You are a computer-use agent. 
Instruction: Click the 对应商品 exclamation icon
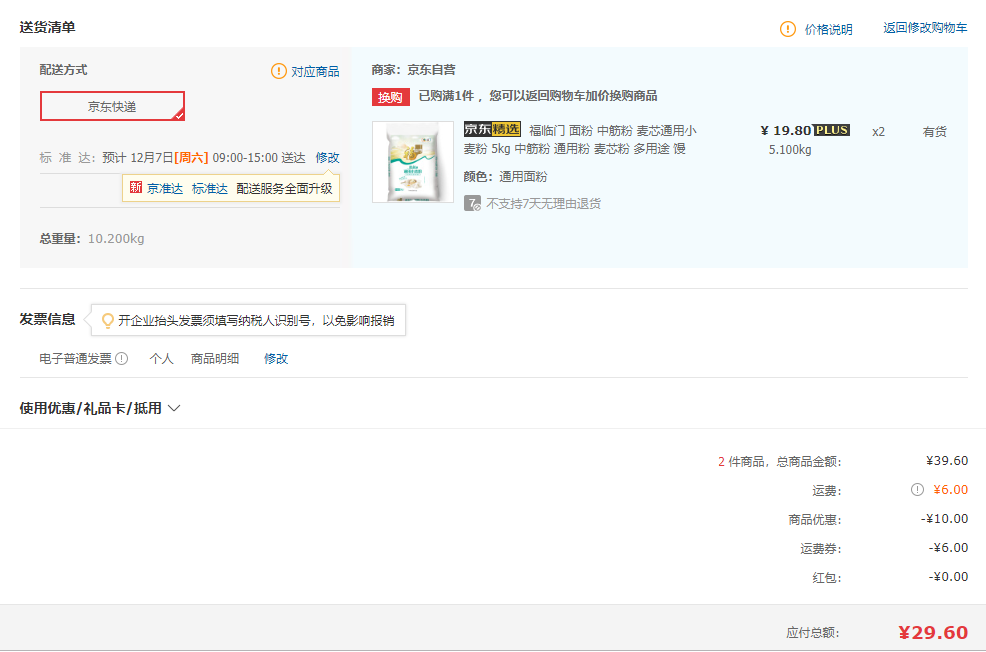click(x=279, y=71)
